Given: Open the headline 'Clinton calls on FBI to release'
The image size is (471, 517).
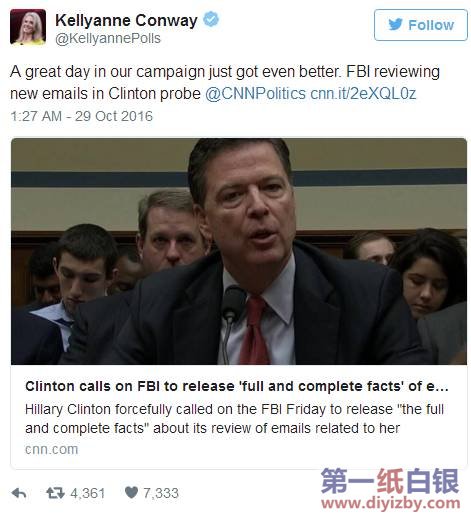Looking at the screenshot, I should (x=236, y=386).
